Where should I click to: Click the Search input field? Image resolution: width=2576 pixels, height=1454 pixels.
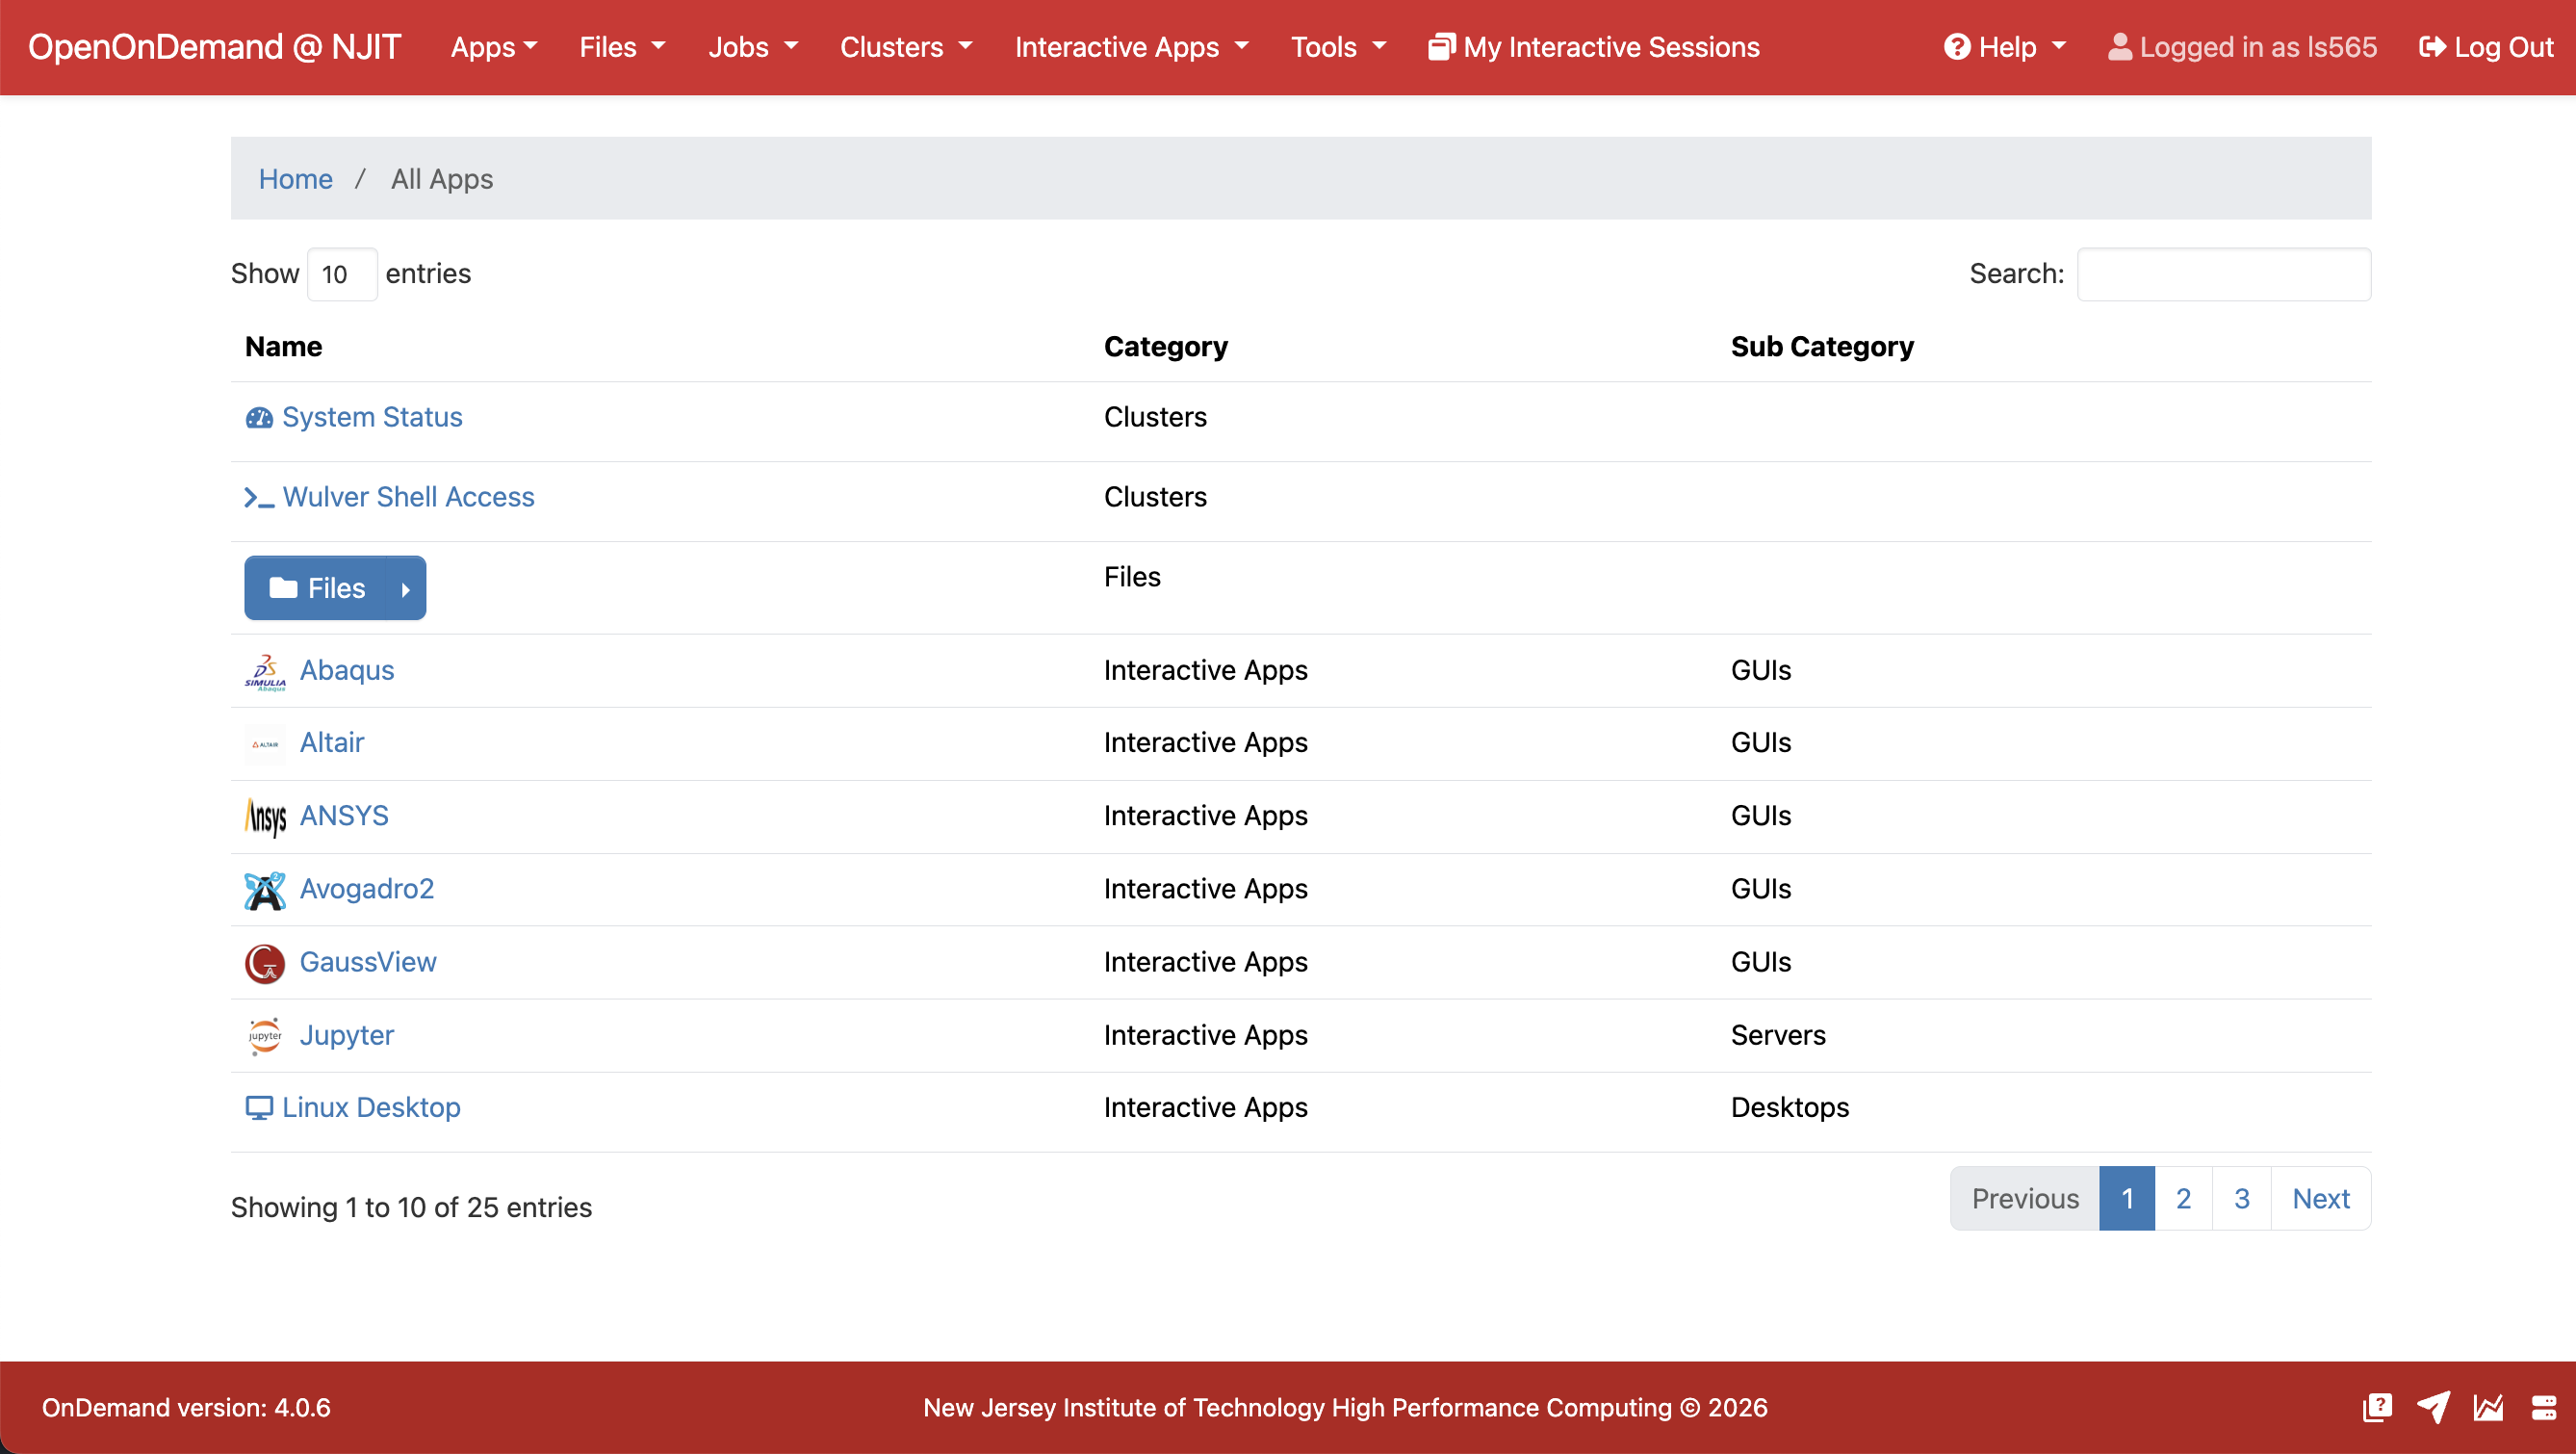point(2223,274)
